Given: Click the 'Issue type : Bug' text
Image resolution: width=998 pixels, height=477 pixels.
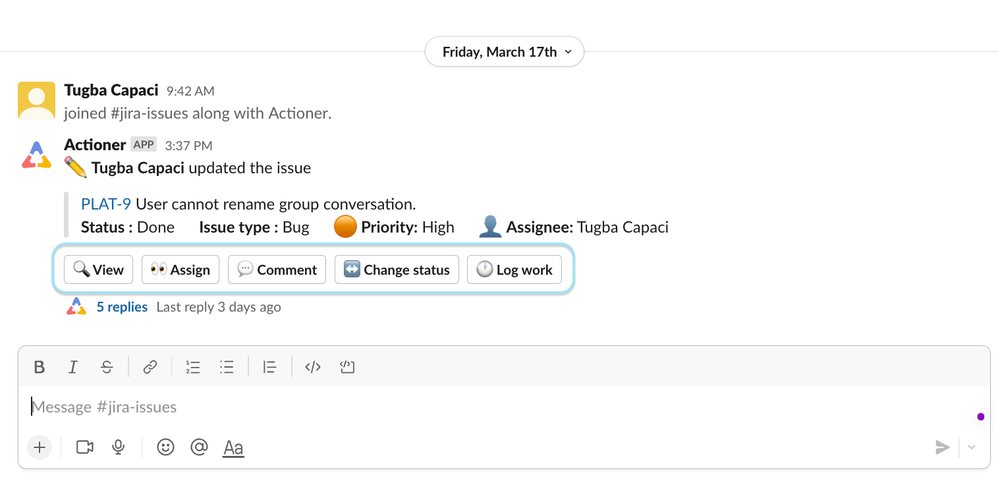Looking at the screenshot, I should click(x=255, y=227).
